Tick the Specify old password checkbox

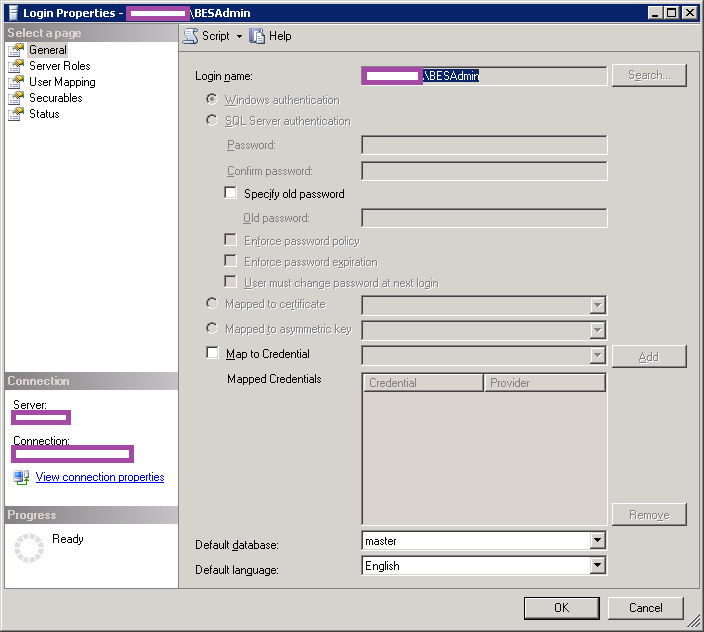[x=230, y=193]
